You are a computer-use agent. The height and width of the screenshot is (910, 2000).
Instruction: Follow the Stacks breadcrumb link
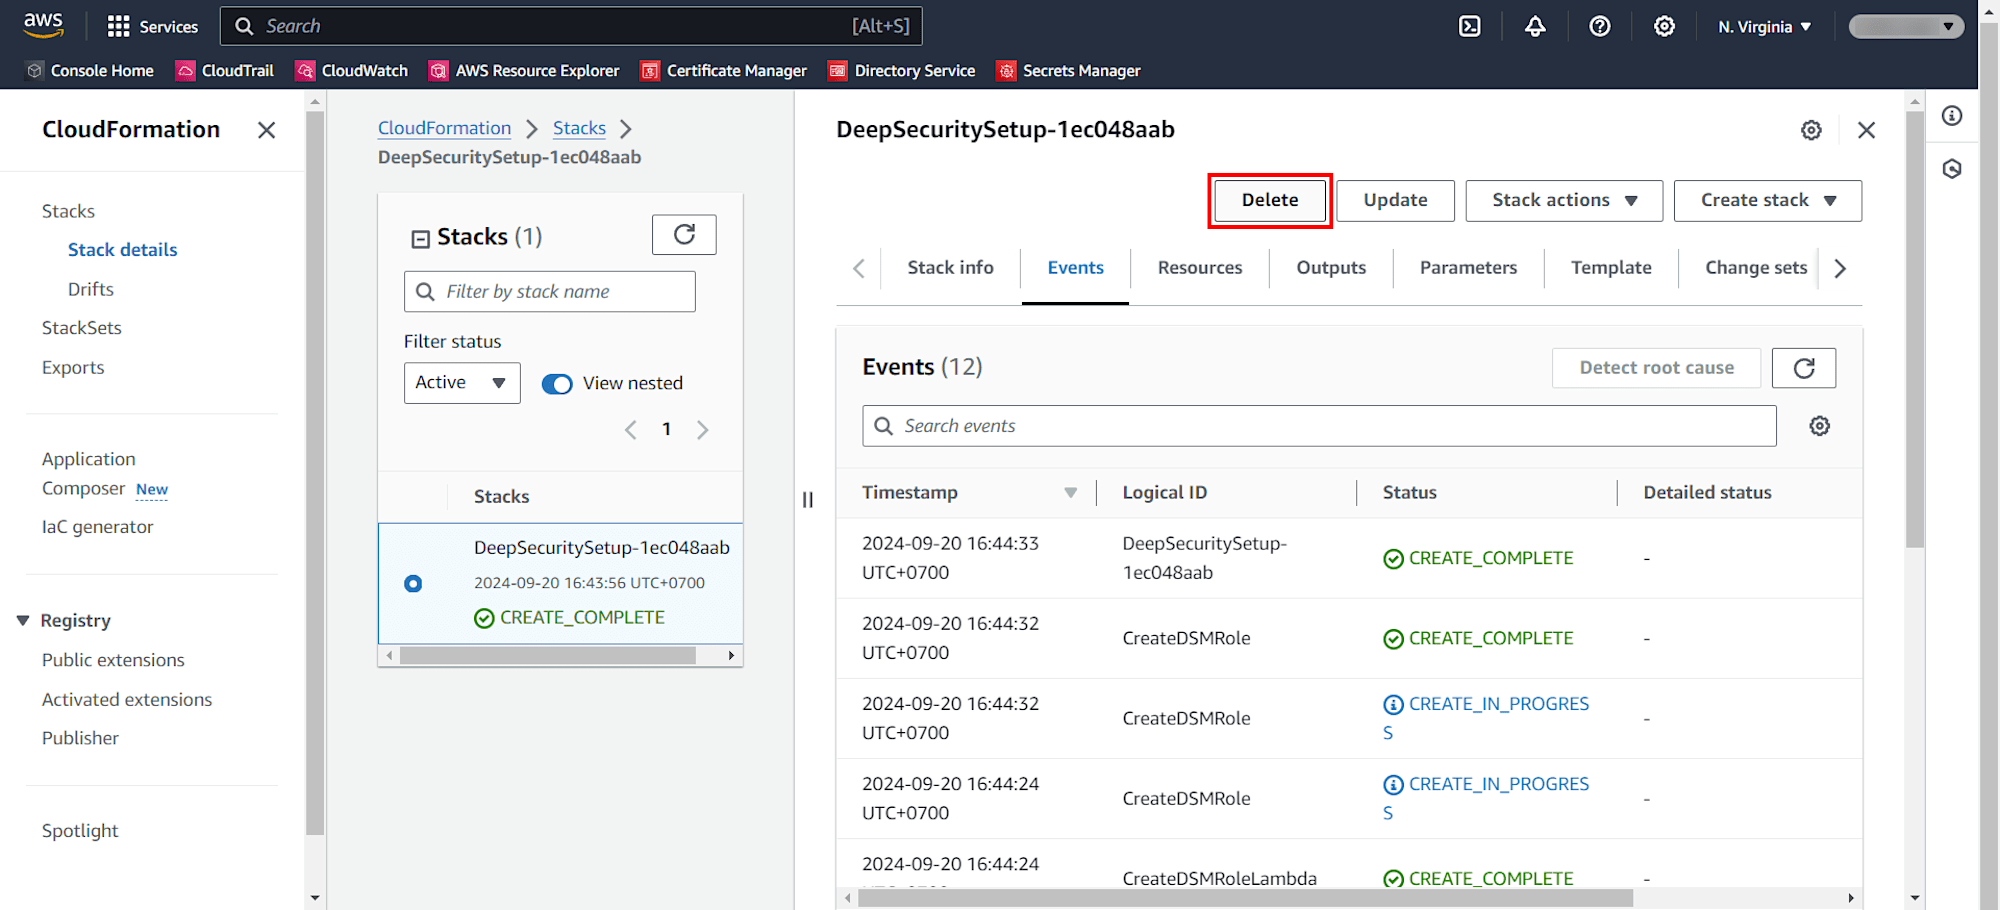point(579,128)
